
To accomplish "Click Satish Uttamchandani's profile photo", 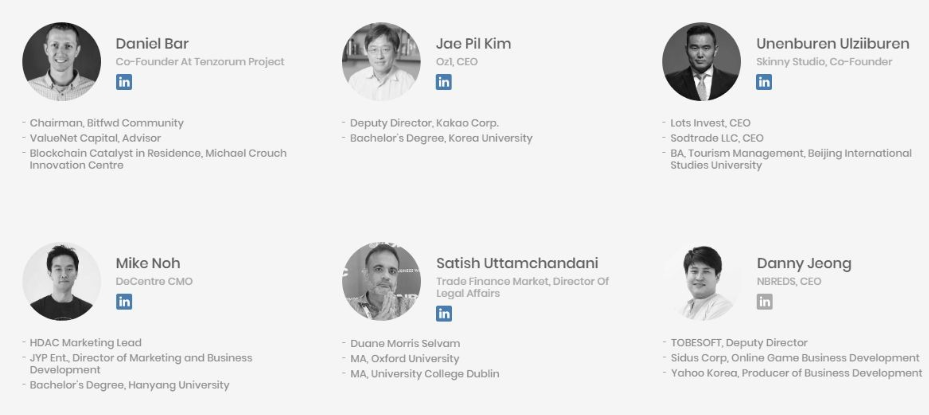I will (x=382, y=282).
